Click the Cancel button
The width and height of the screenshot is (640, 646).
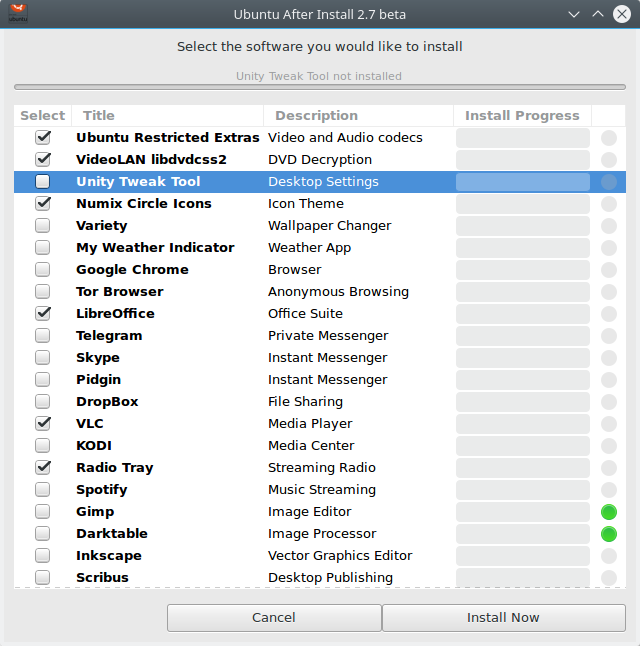[x=274, y=618]
